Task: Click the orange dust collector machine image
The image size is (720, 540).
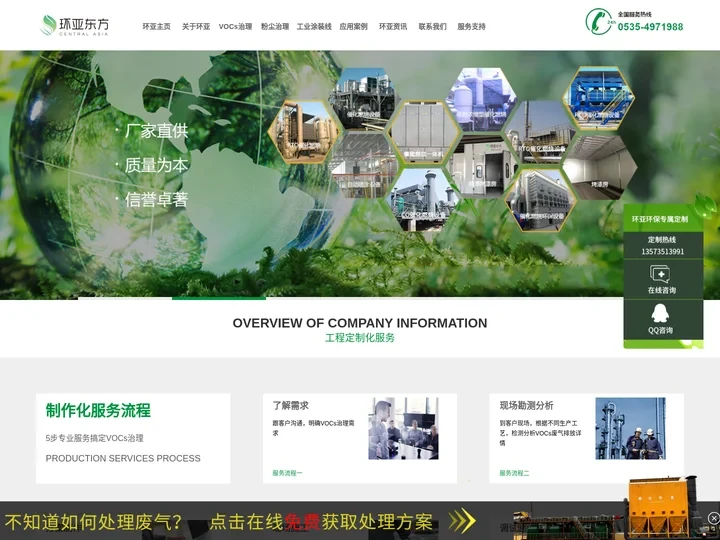Action: pyautogui.click(x=662, y=507)
